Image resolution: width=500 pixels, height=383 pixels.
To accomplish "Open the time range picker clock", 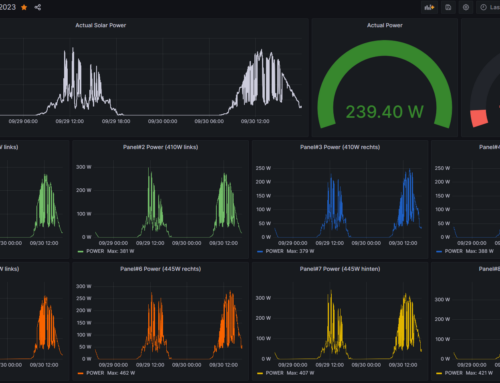I will tap(483, 7).
